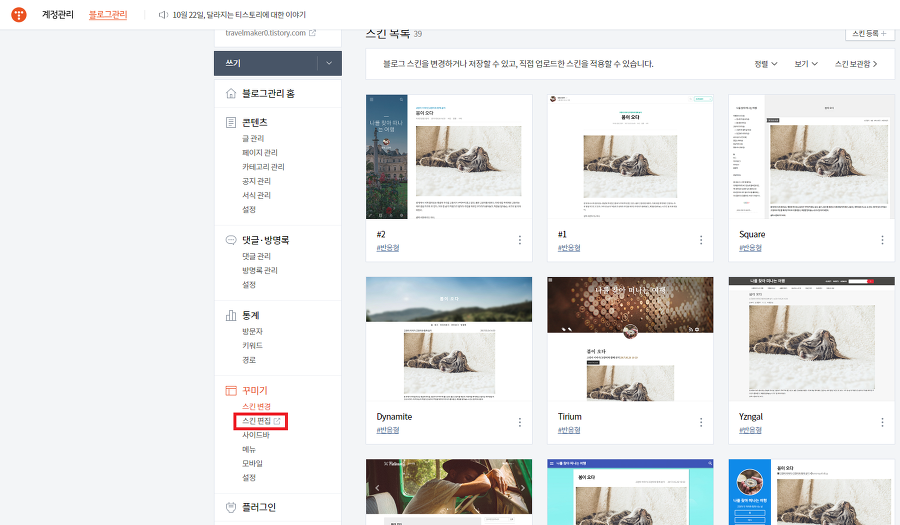Go to 스킨 보관함 archive
This screenshot has height=525, width=900.
(x=856, y=64)
